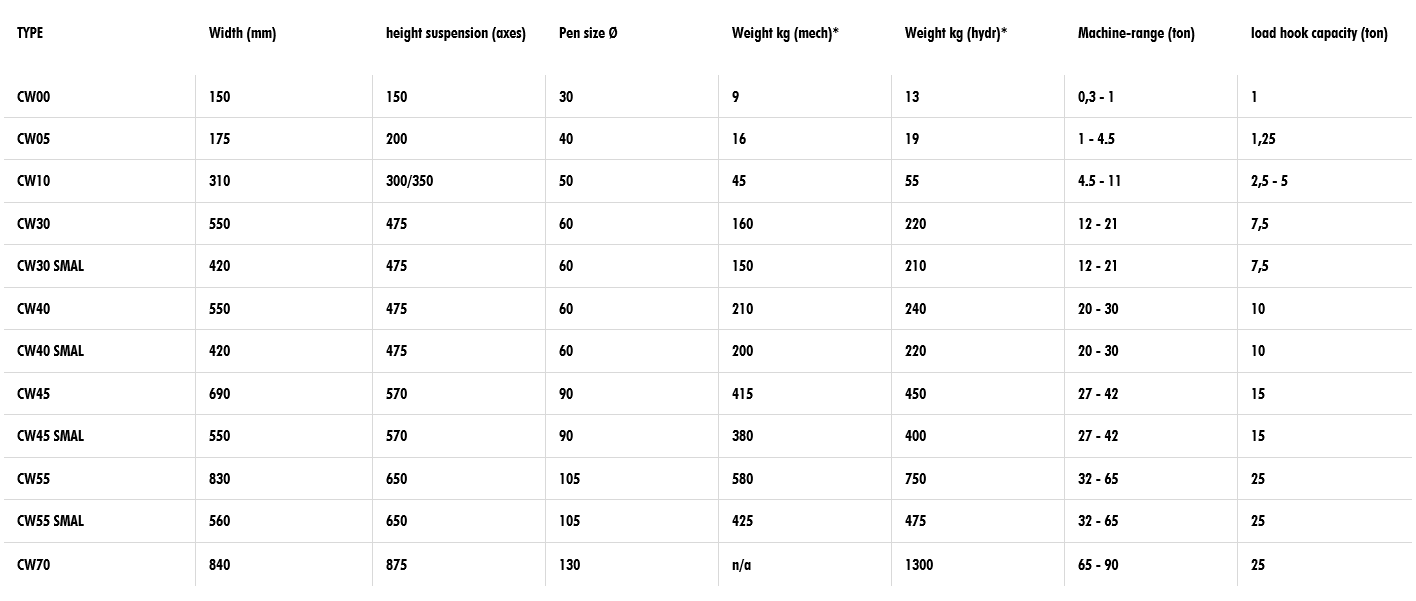1416x601 pixels.
Task: Select the CW40 SMAL row label
Action: [50, 351]
